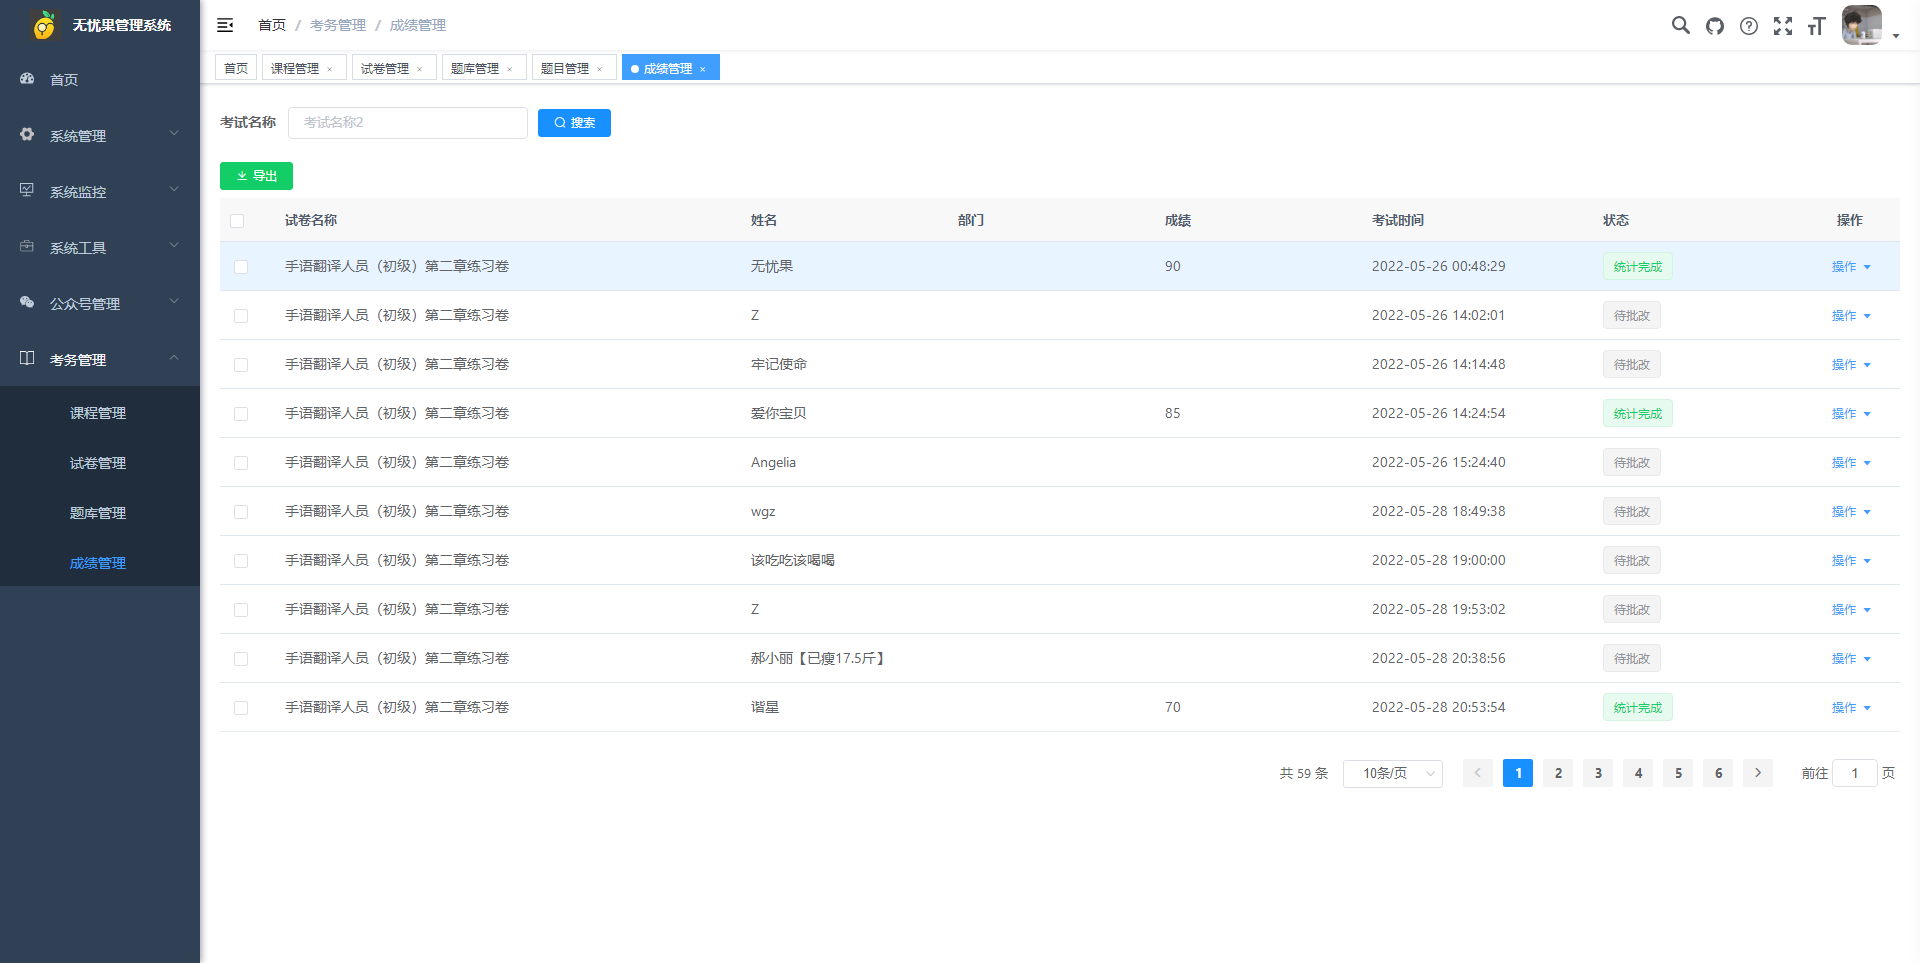The image size is (1920, 963).
Task: Switch to the 试卷管理 tab
Action: [x=385, y=68]
